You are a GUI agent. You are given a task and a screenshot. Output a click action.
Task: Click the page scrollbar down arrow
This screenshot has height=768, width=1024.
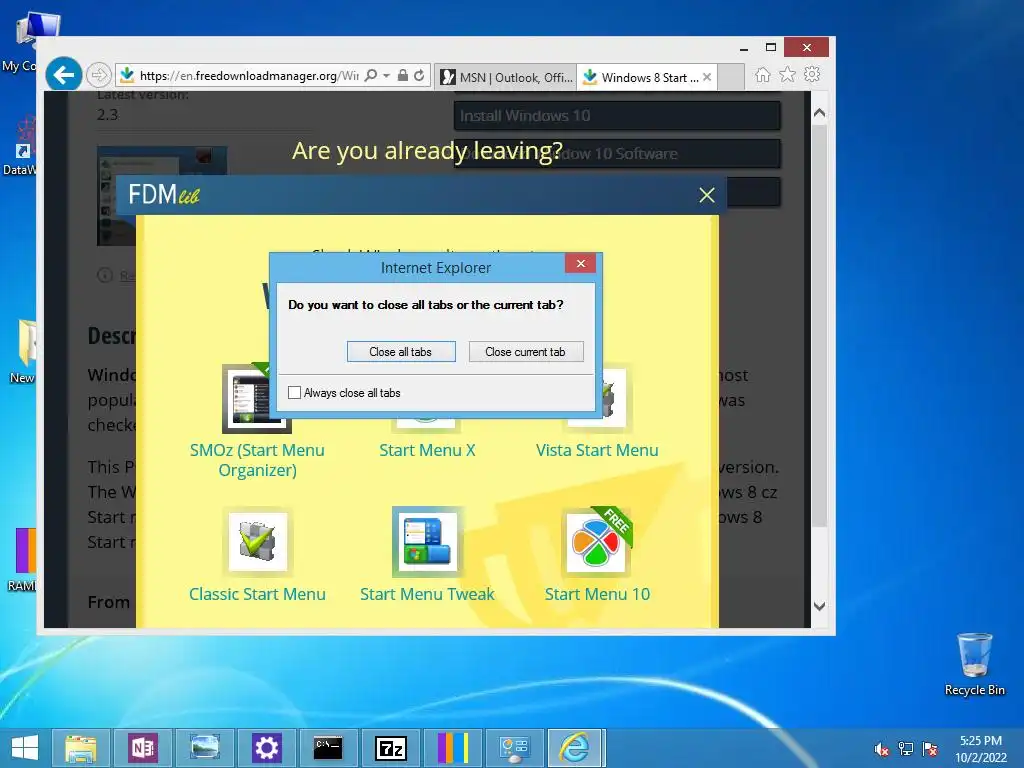[820, 606]
